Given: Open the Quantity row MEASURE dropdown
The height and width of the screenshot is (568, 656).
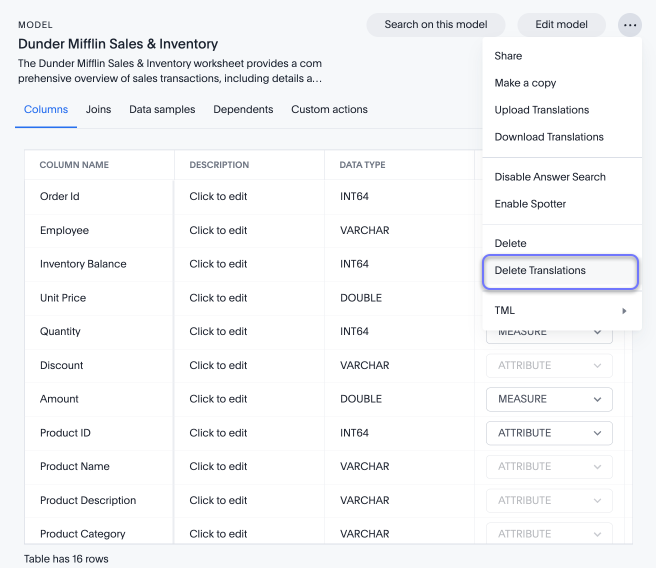Looking at the screenshot, I should [x=549, y=333].
